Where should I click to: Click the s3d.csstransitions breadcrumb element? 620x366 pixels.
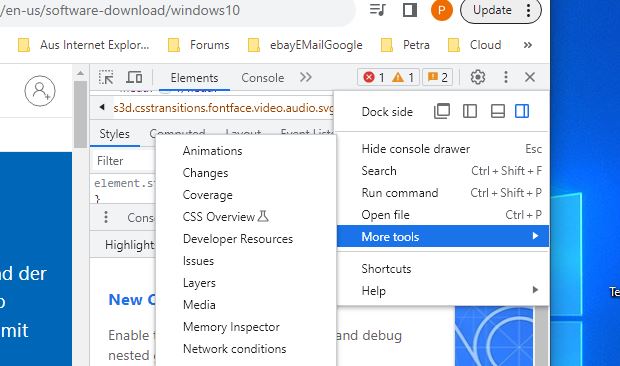[223, 108]
